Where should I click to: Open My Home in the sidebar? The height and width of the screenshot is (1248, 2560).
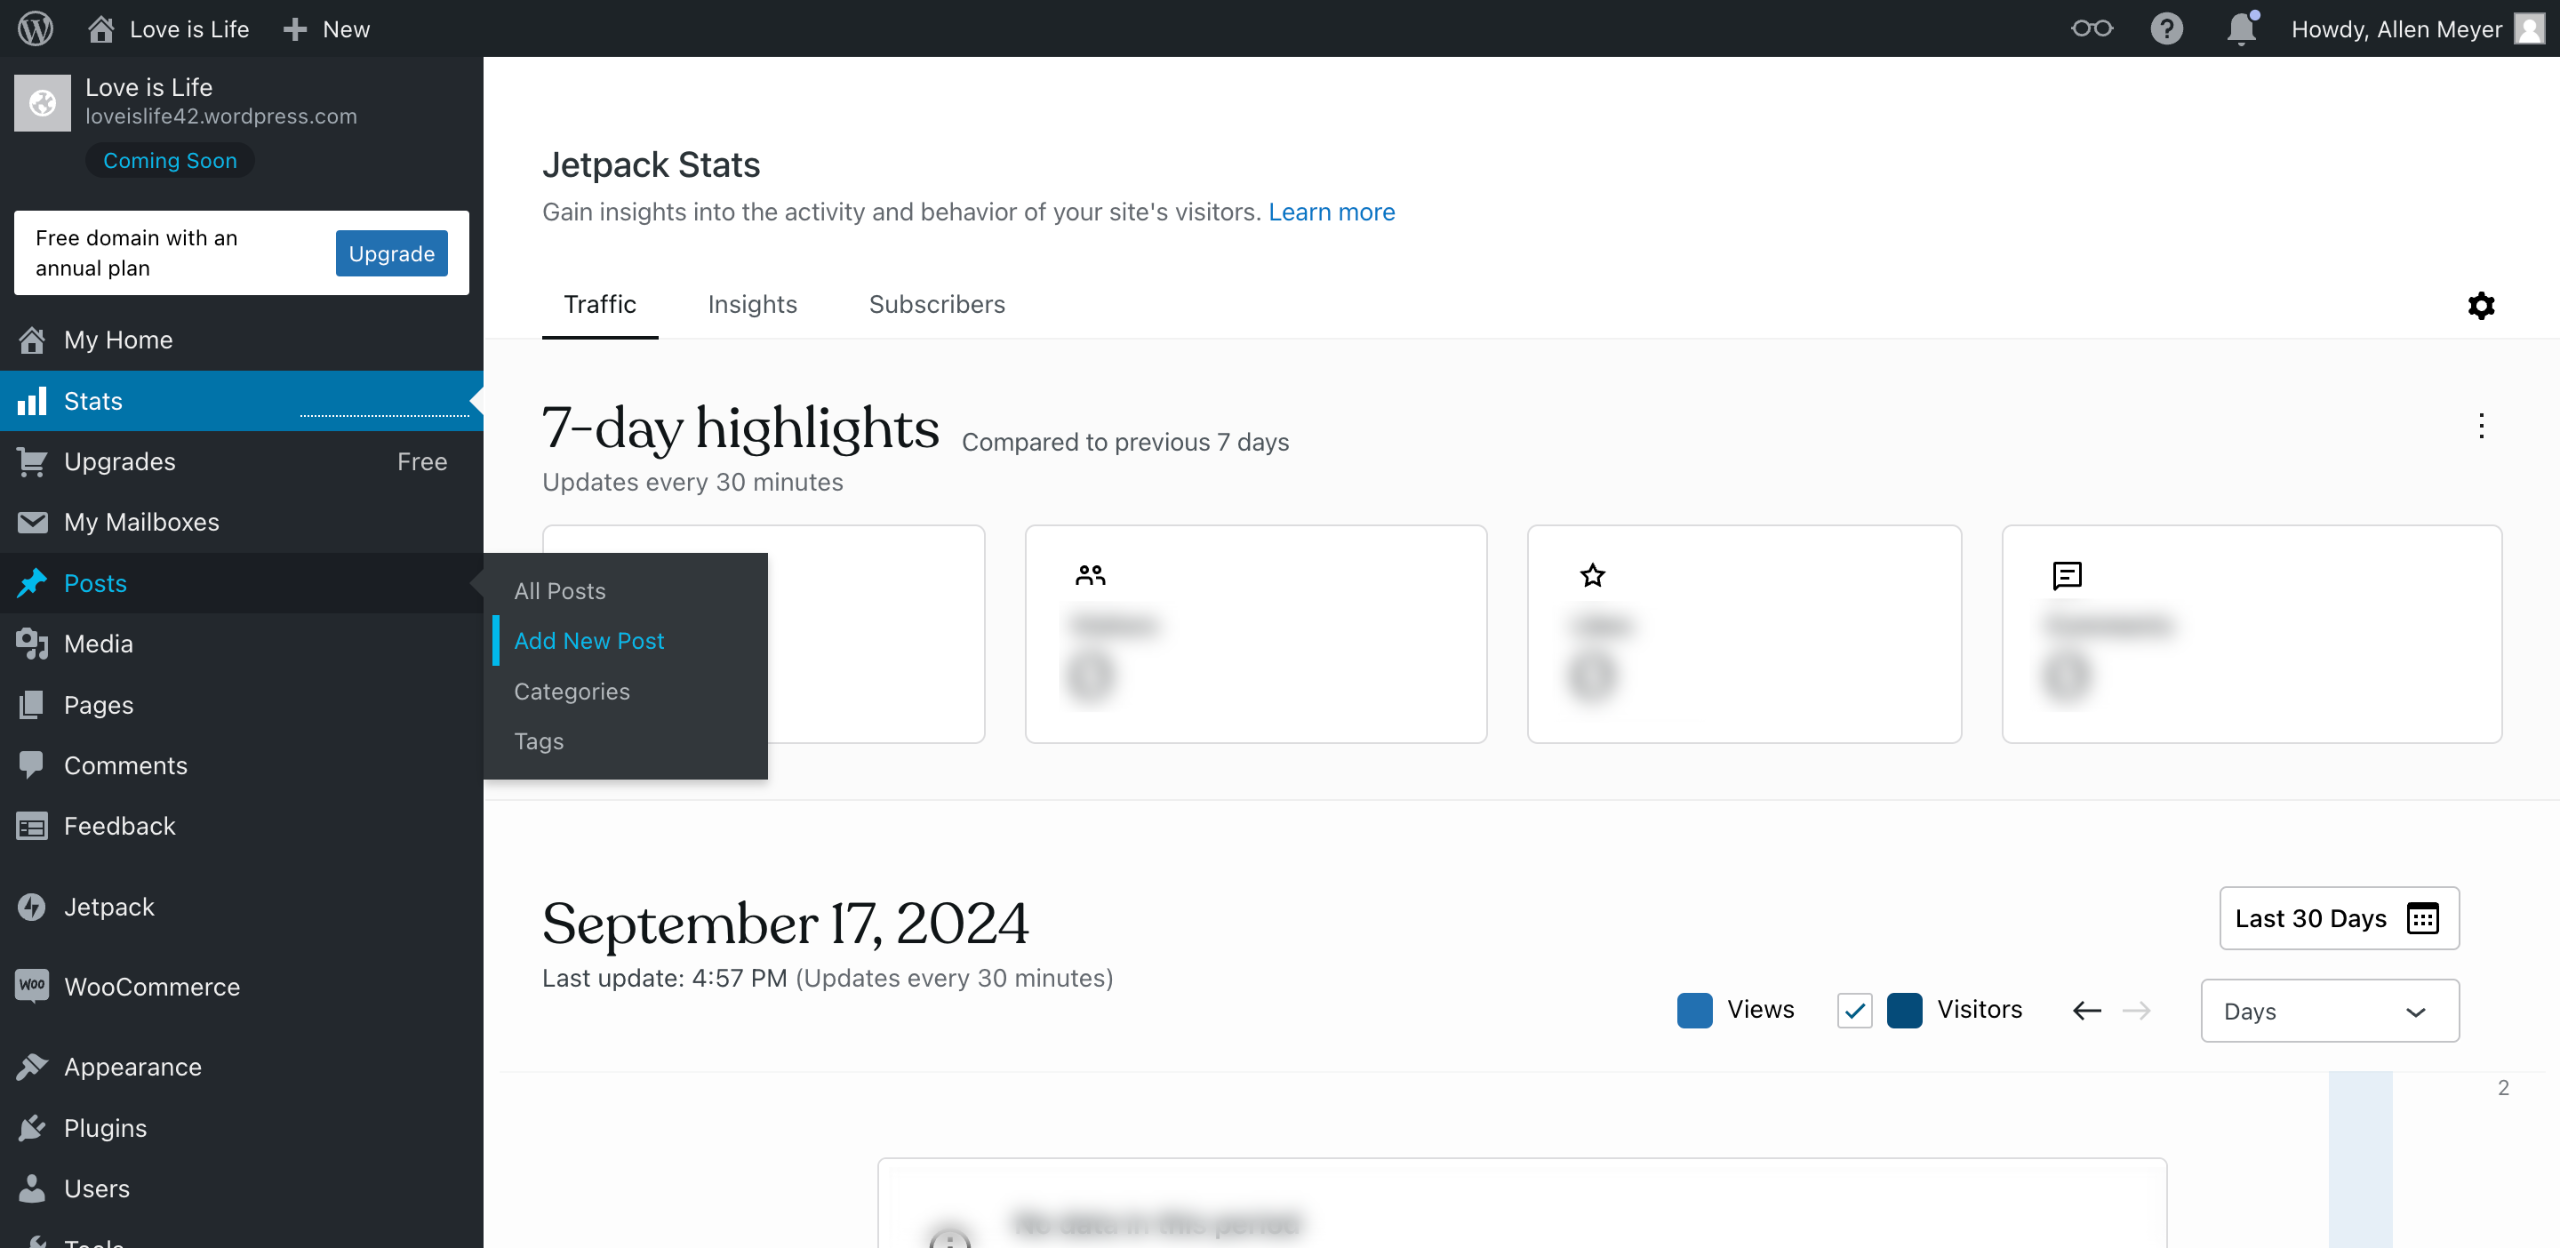(x=242, y=340)
